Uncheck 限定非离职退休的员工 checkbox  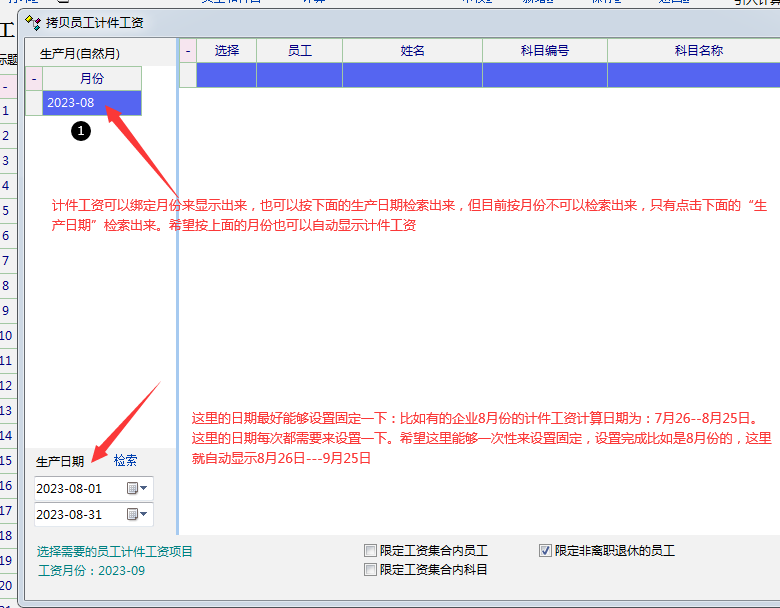[545, 551]
